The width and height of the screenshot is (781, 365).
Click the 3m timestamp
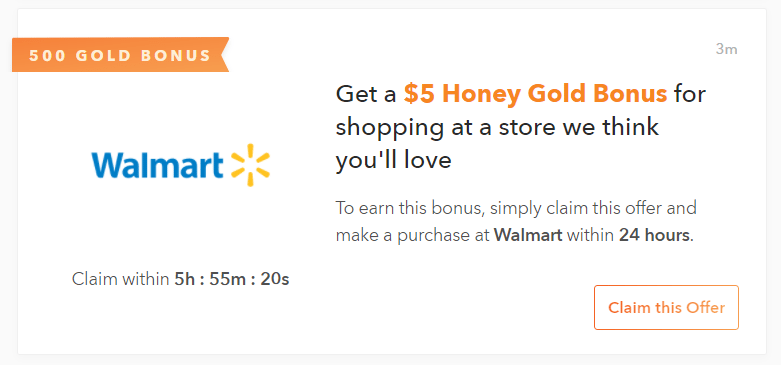click(726, 49)
